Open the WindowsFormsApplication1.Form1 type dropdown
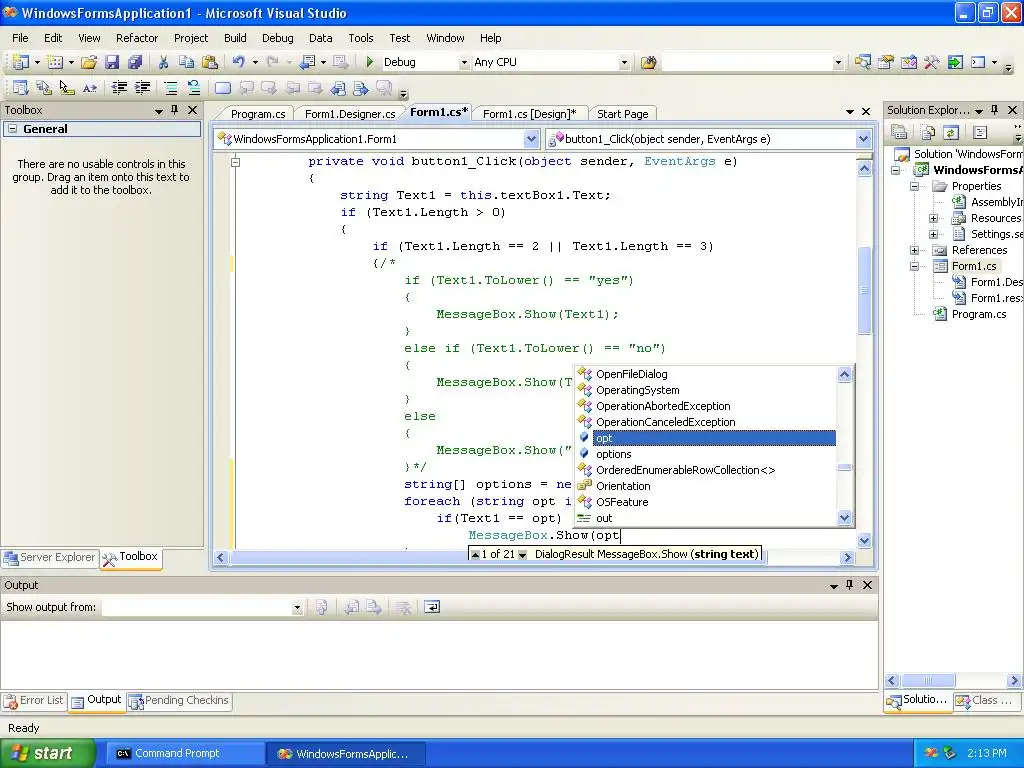Viewport: 1024px width, 768px height. coord(531,138)
